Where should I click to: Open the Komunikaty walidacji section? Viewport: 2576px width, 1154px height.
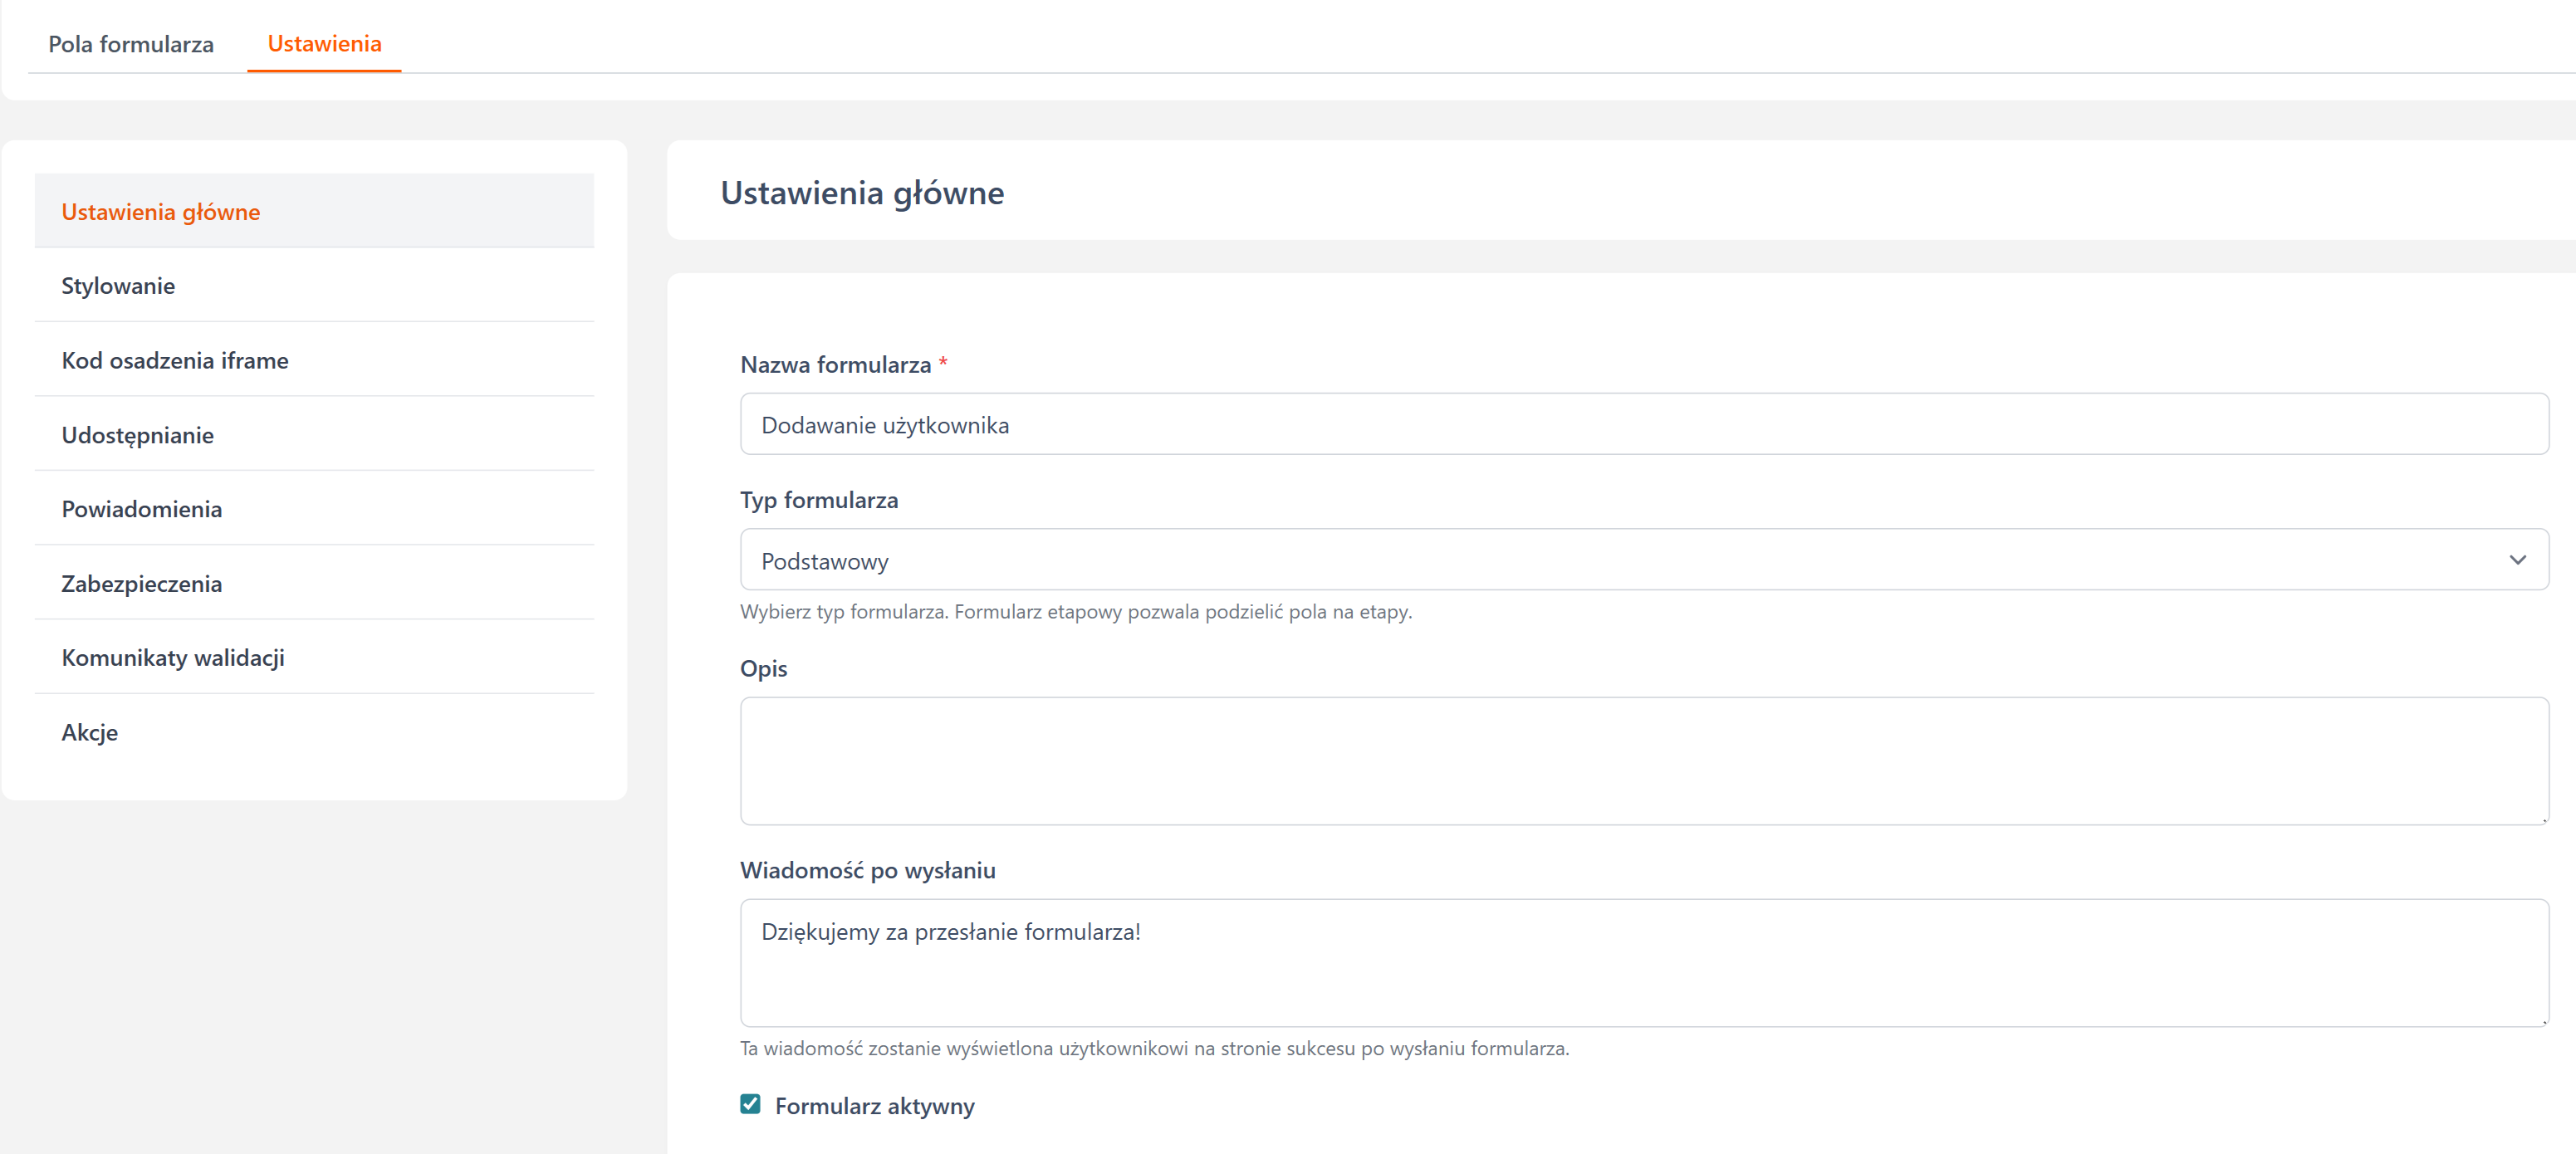tap(173, 658)
